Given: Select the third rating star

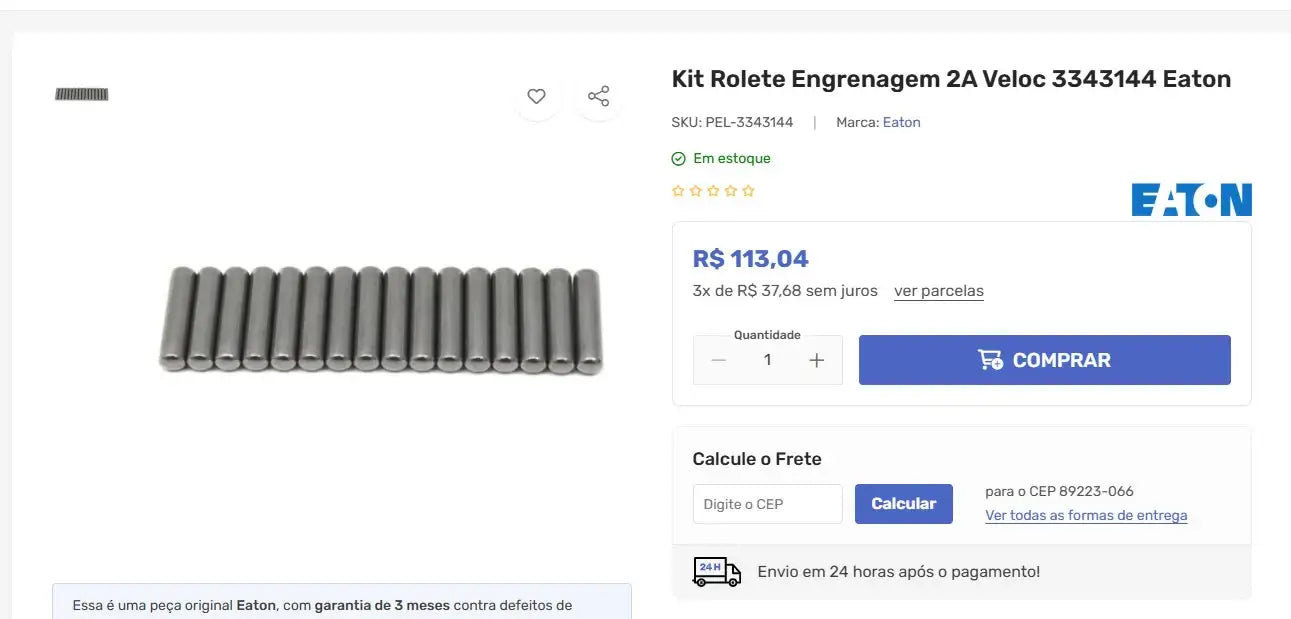Looking at the screenshot, I should pos(714,190).
